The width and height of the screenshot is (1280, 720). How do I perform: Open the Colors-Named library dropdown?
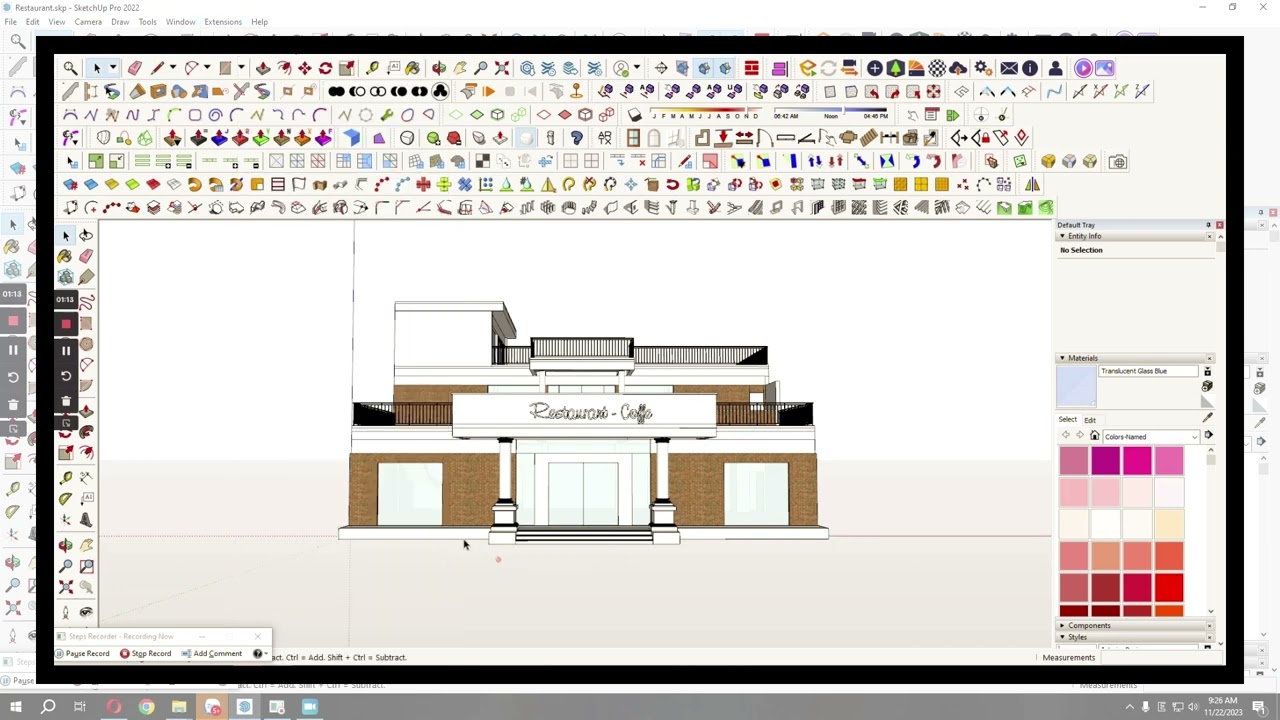[x=1150, y=437]
